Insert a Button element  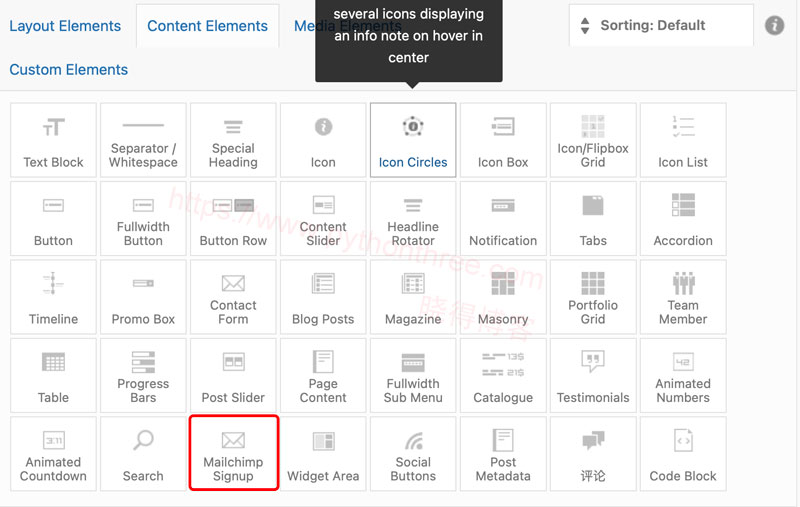tap(53, 218)
